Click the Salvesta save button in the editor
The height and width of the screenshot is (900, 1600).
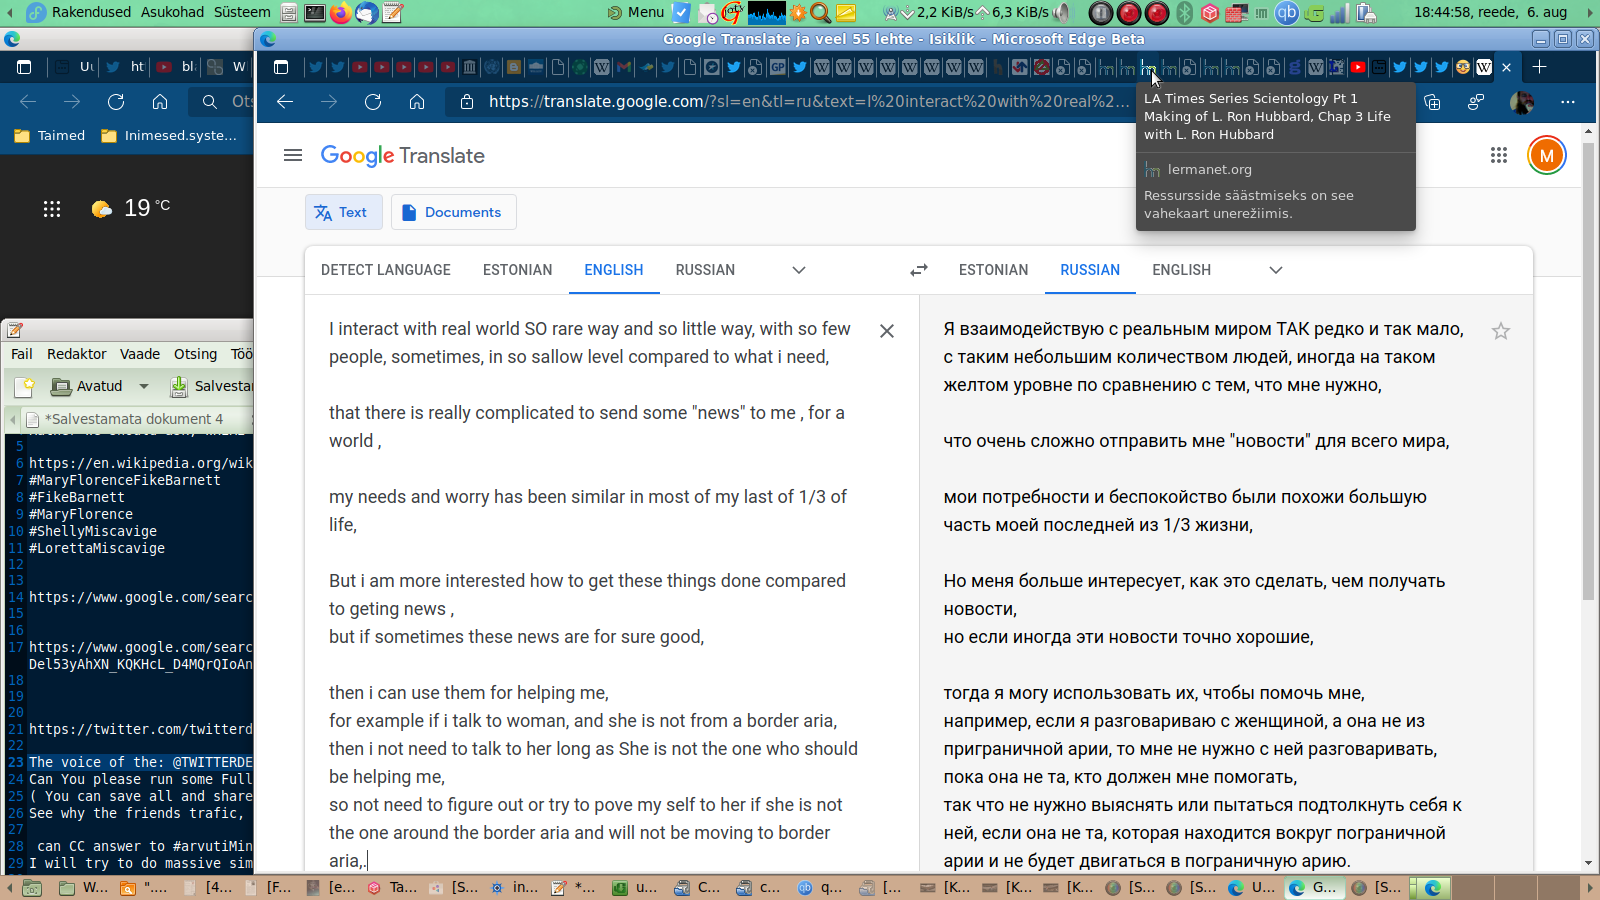pos(210,386)
